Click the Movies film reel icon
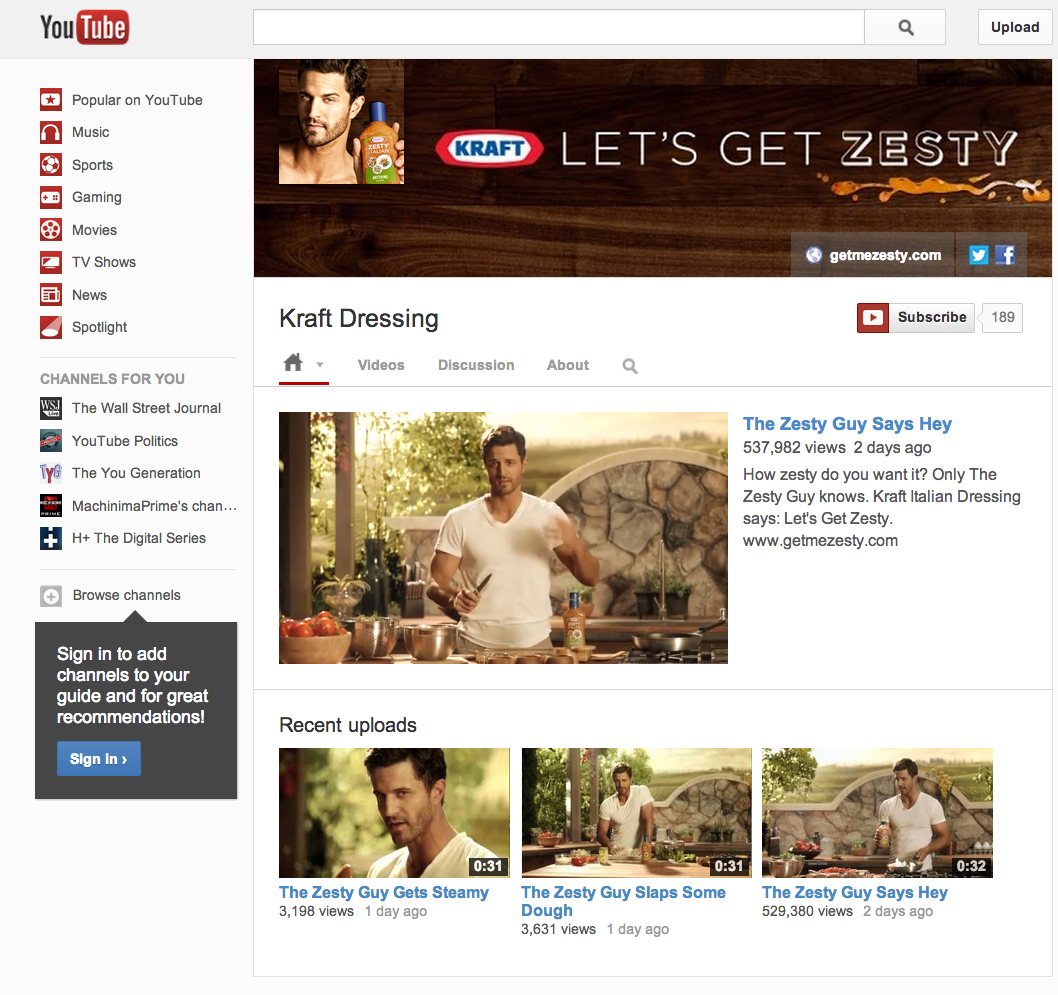The width and height of the screenshot is (1058, 995). (51, 230)
